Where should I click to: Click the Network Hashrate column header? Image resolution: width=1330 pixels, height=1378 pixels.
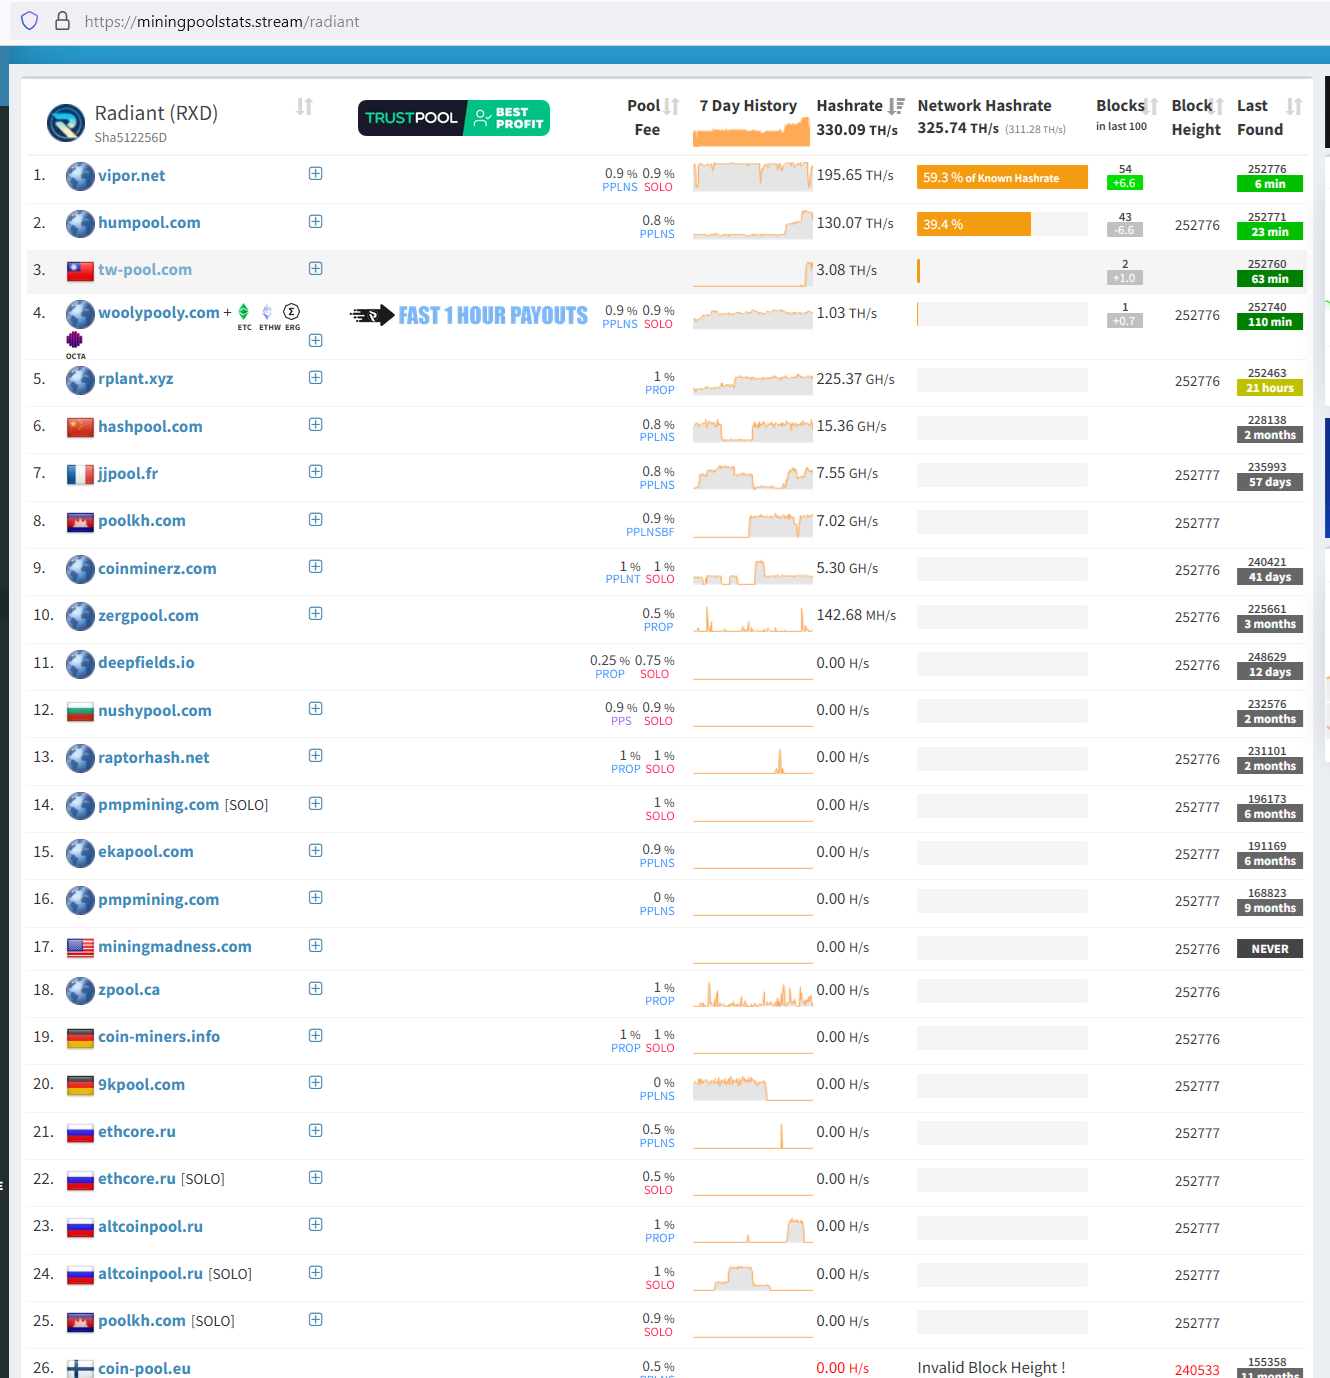984,106
